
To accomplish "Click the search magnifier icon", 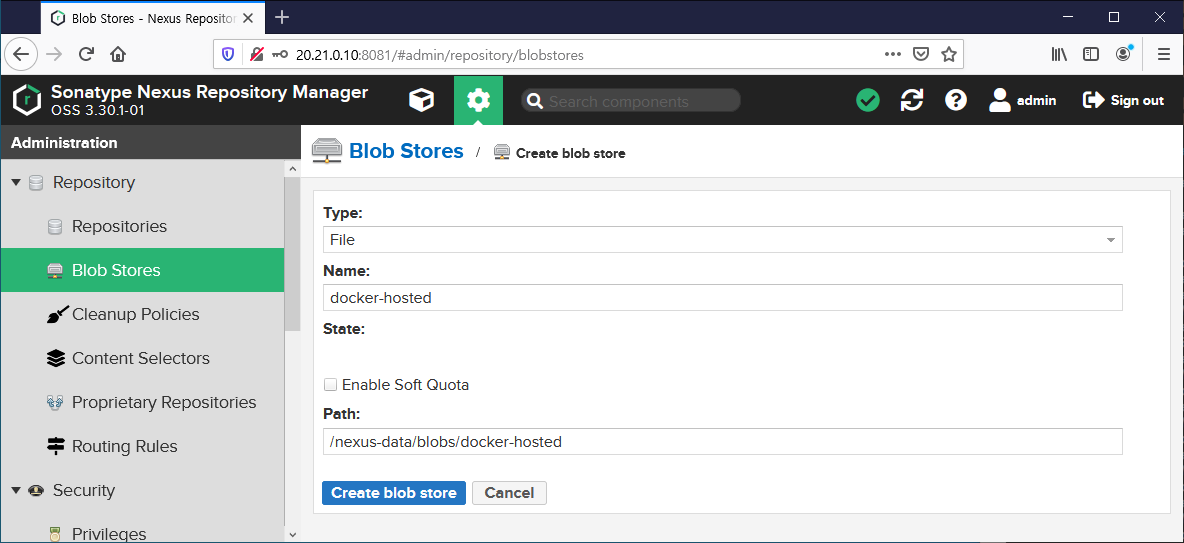I will pos(535,101).
